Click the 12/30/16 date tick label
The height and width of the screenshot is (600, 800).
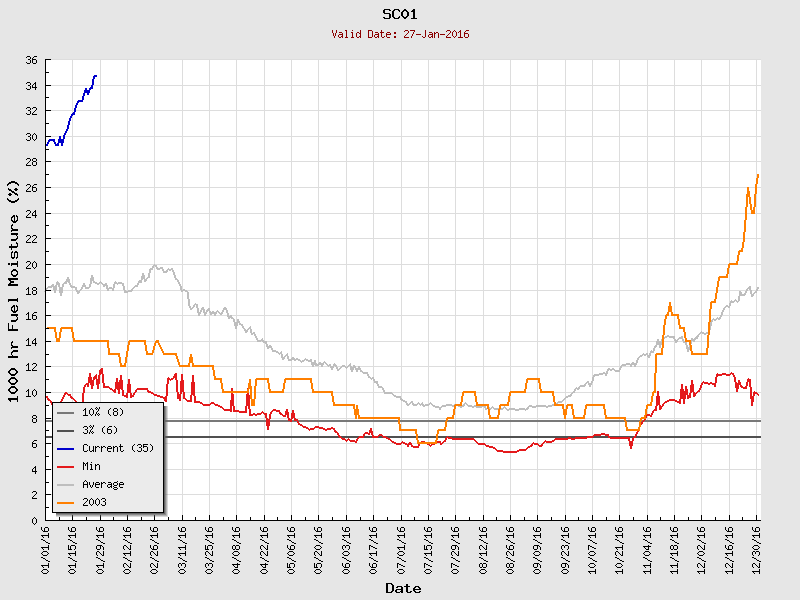pyautogui.click(x=757, y=548)
